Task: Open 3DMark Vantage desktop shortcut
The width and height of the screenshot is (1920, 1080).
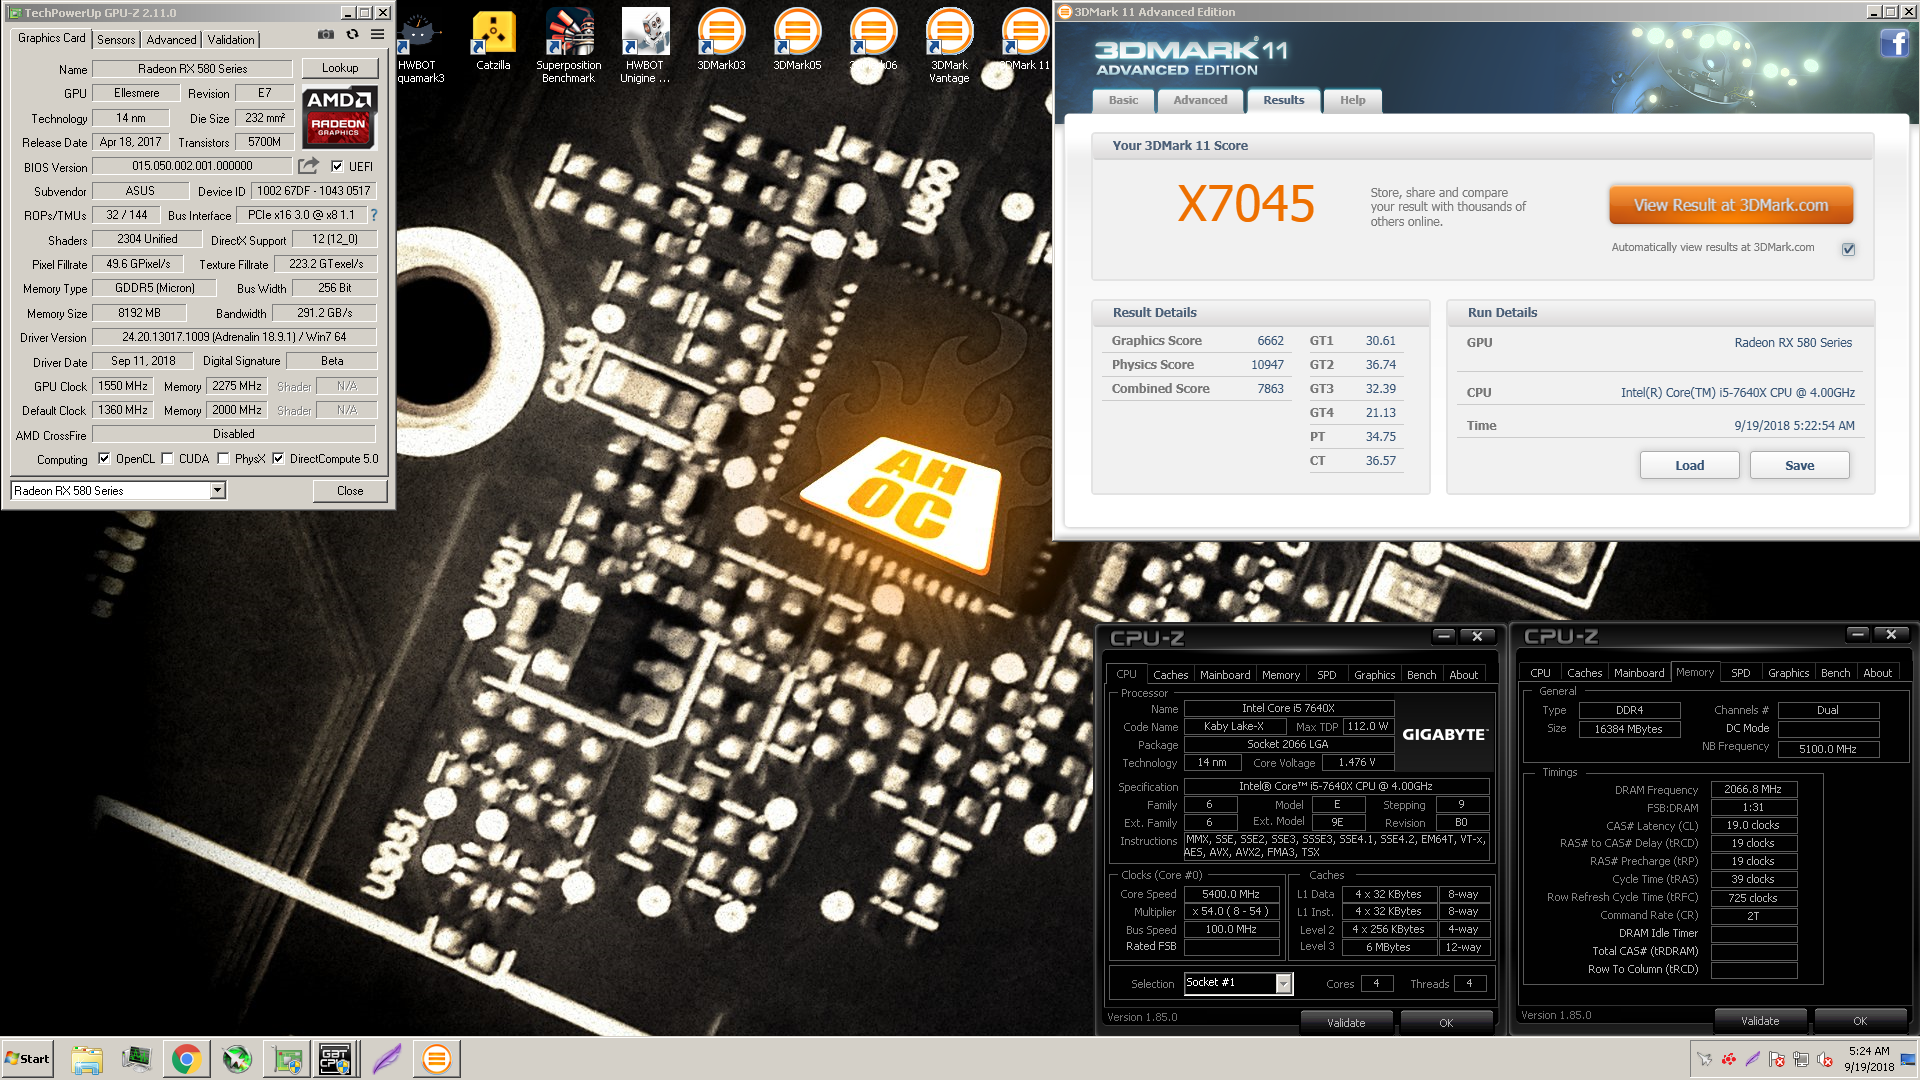Action: 949,47
